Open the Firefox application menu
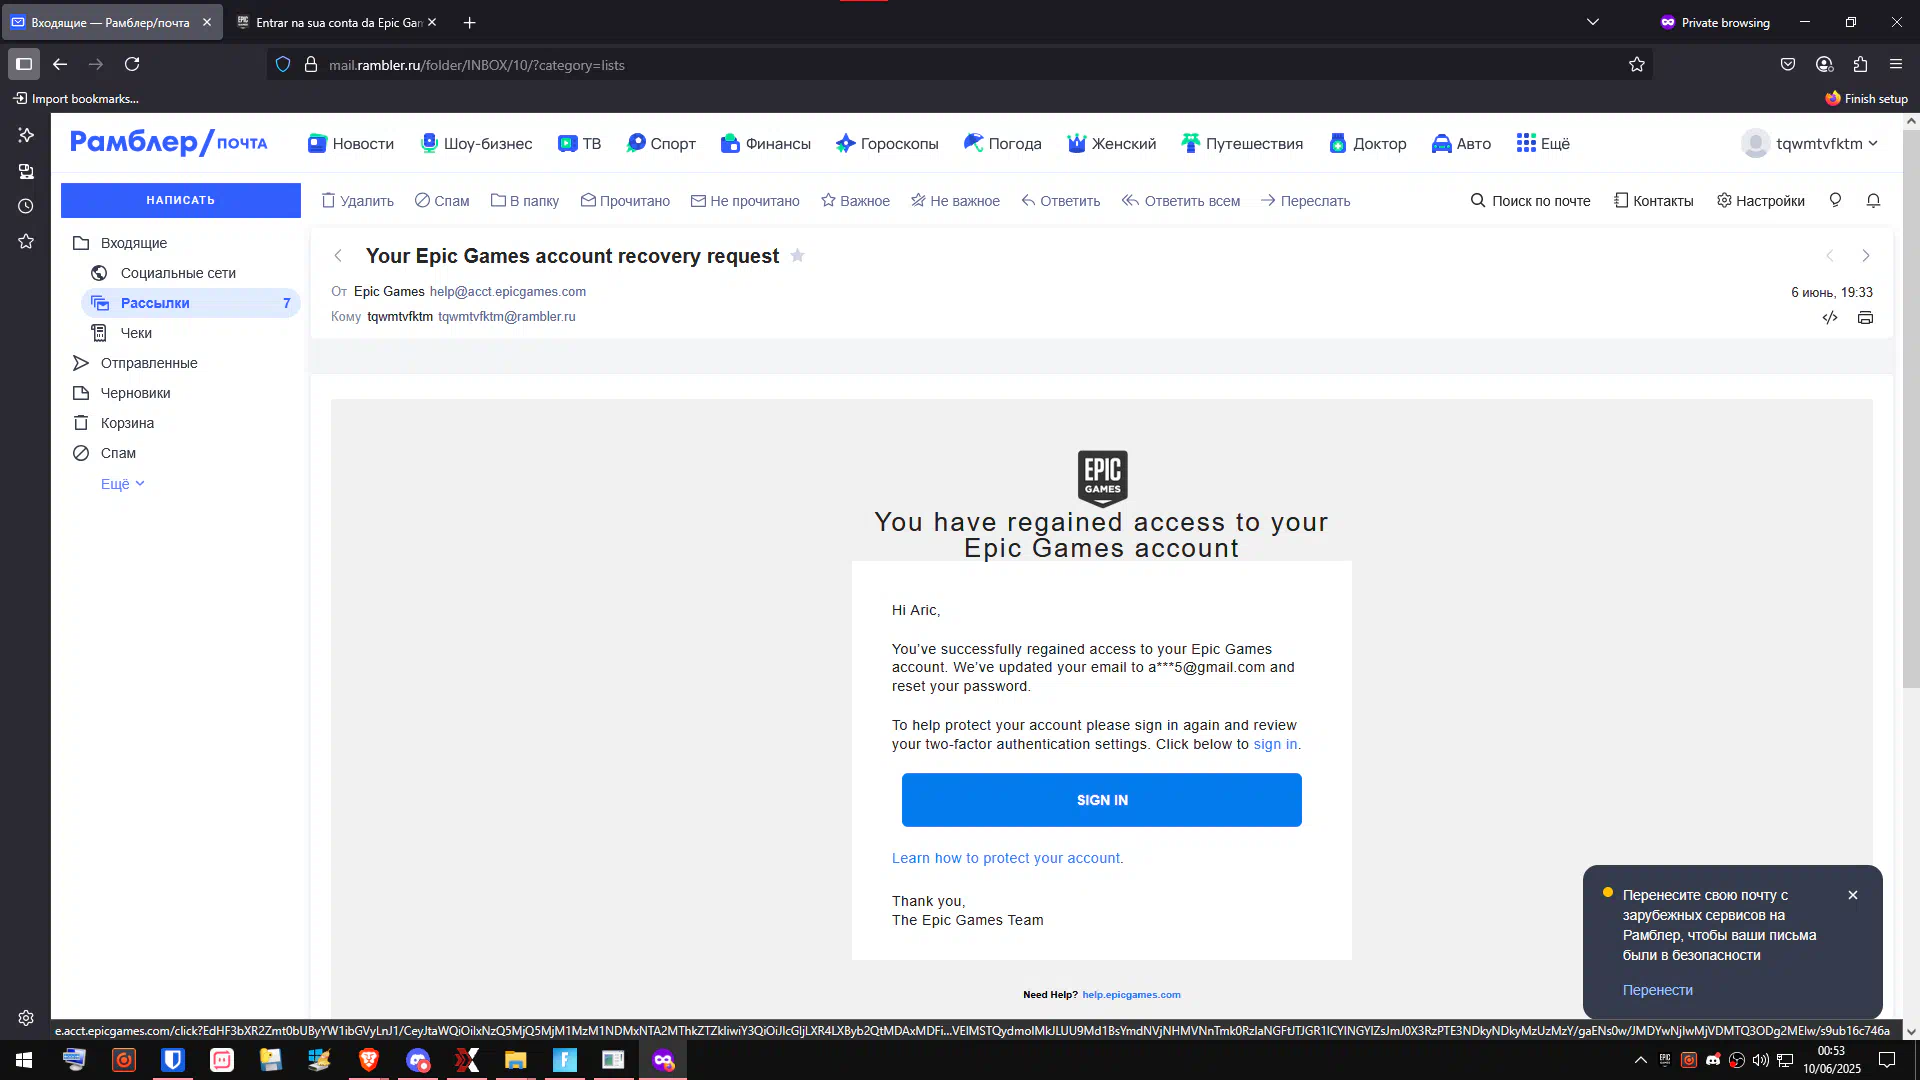The image size is (1920, 1080). [1896, 64]
